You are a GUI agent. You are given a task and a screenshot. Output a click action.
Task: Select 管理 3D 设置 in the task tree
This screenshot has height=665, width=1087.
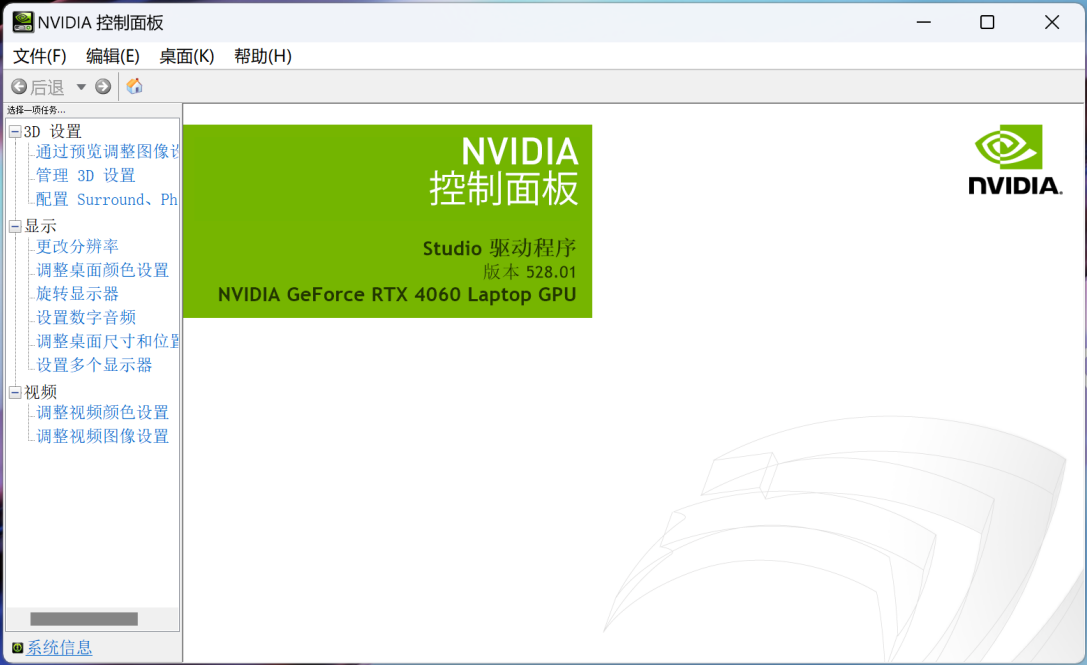(86, 176)
